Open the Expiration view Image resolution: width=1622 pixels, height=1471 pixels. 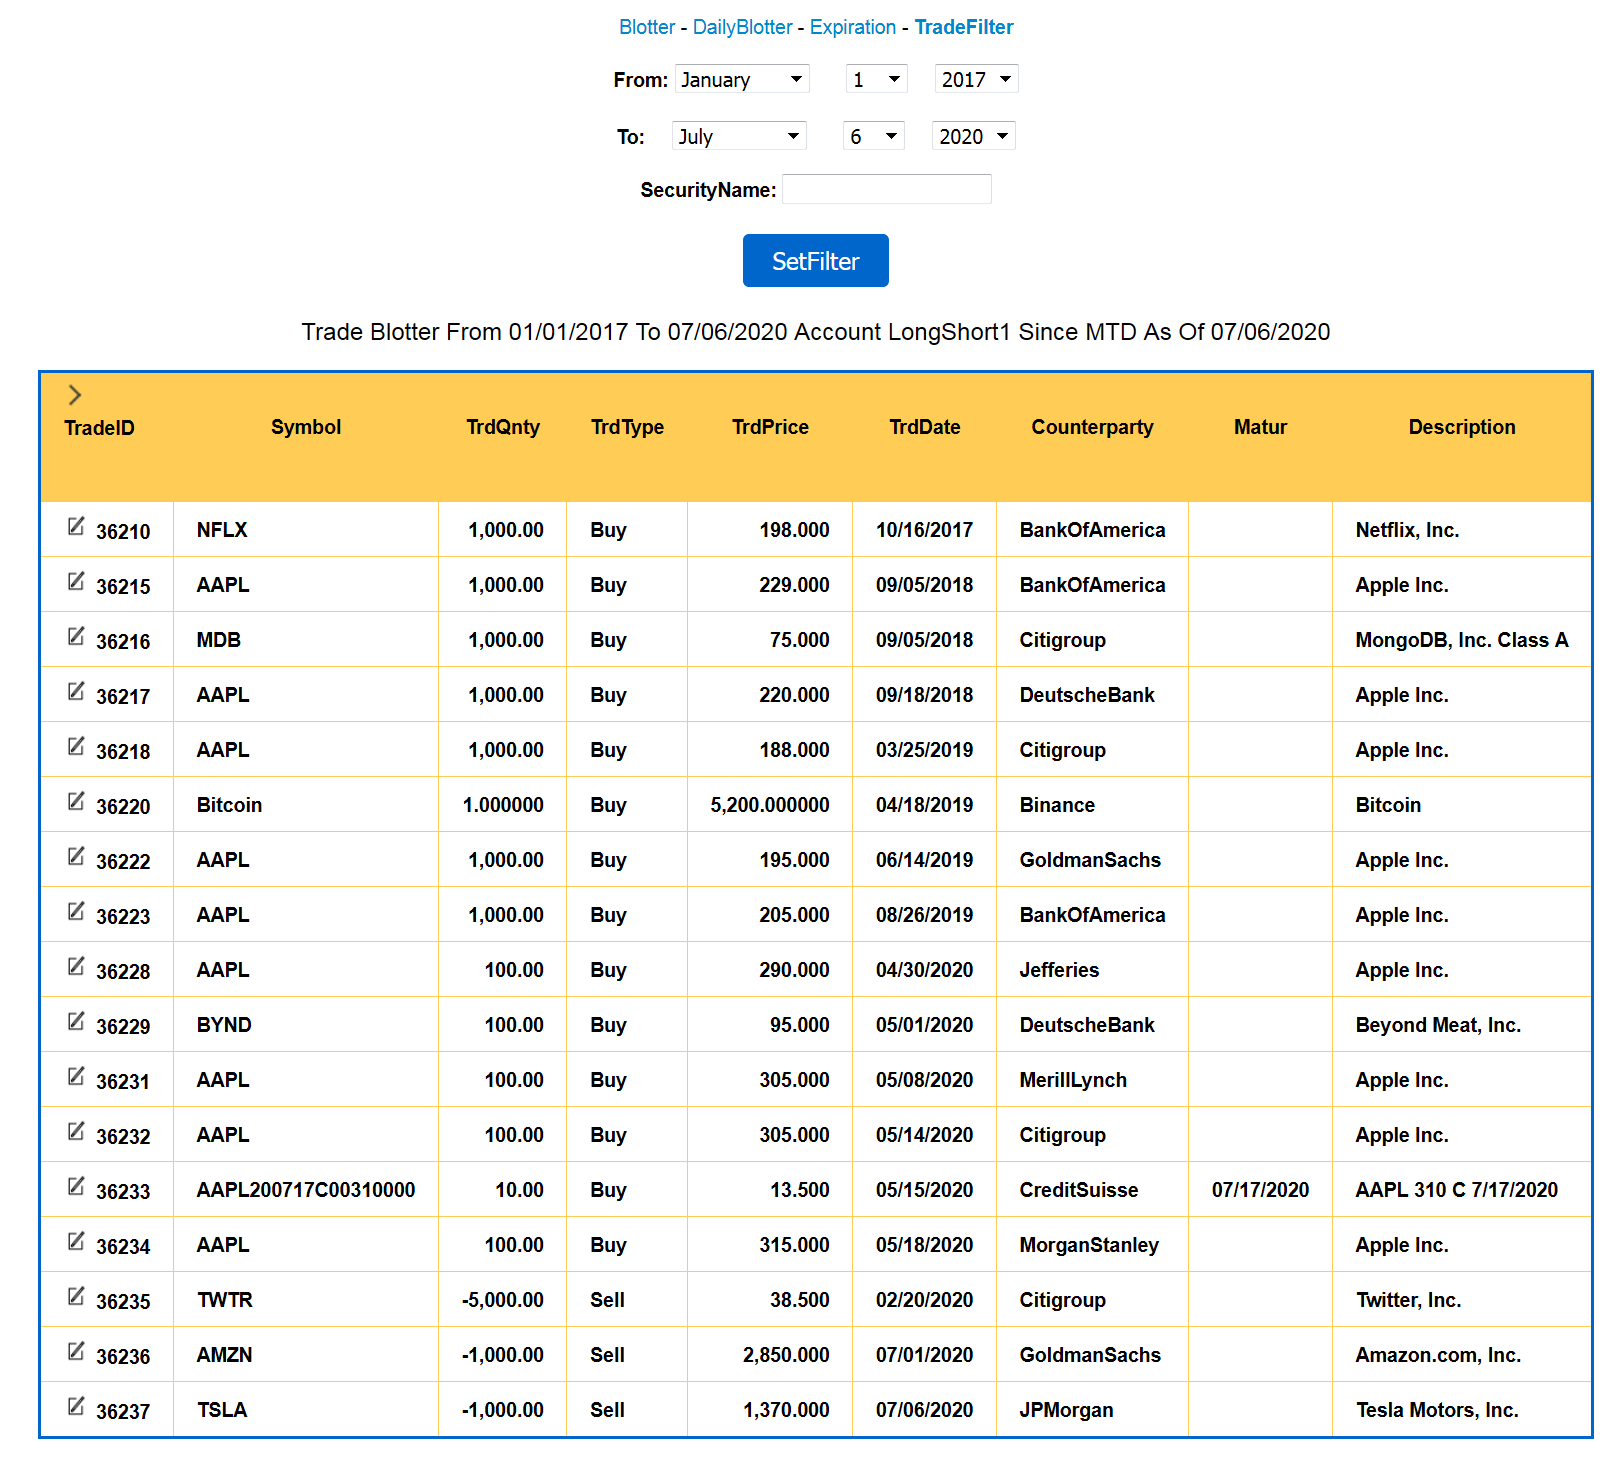tap(853, 27)
